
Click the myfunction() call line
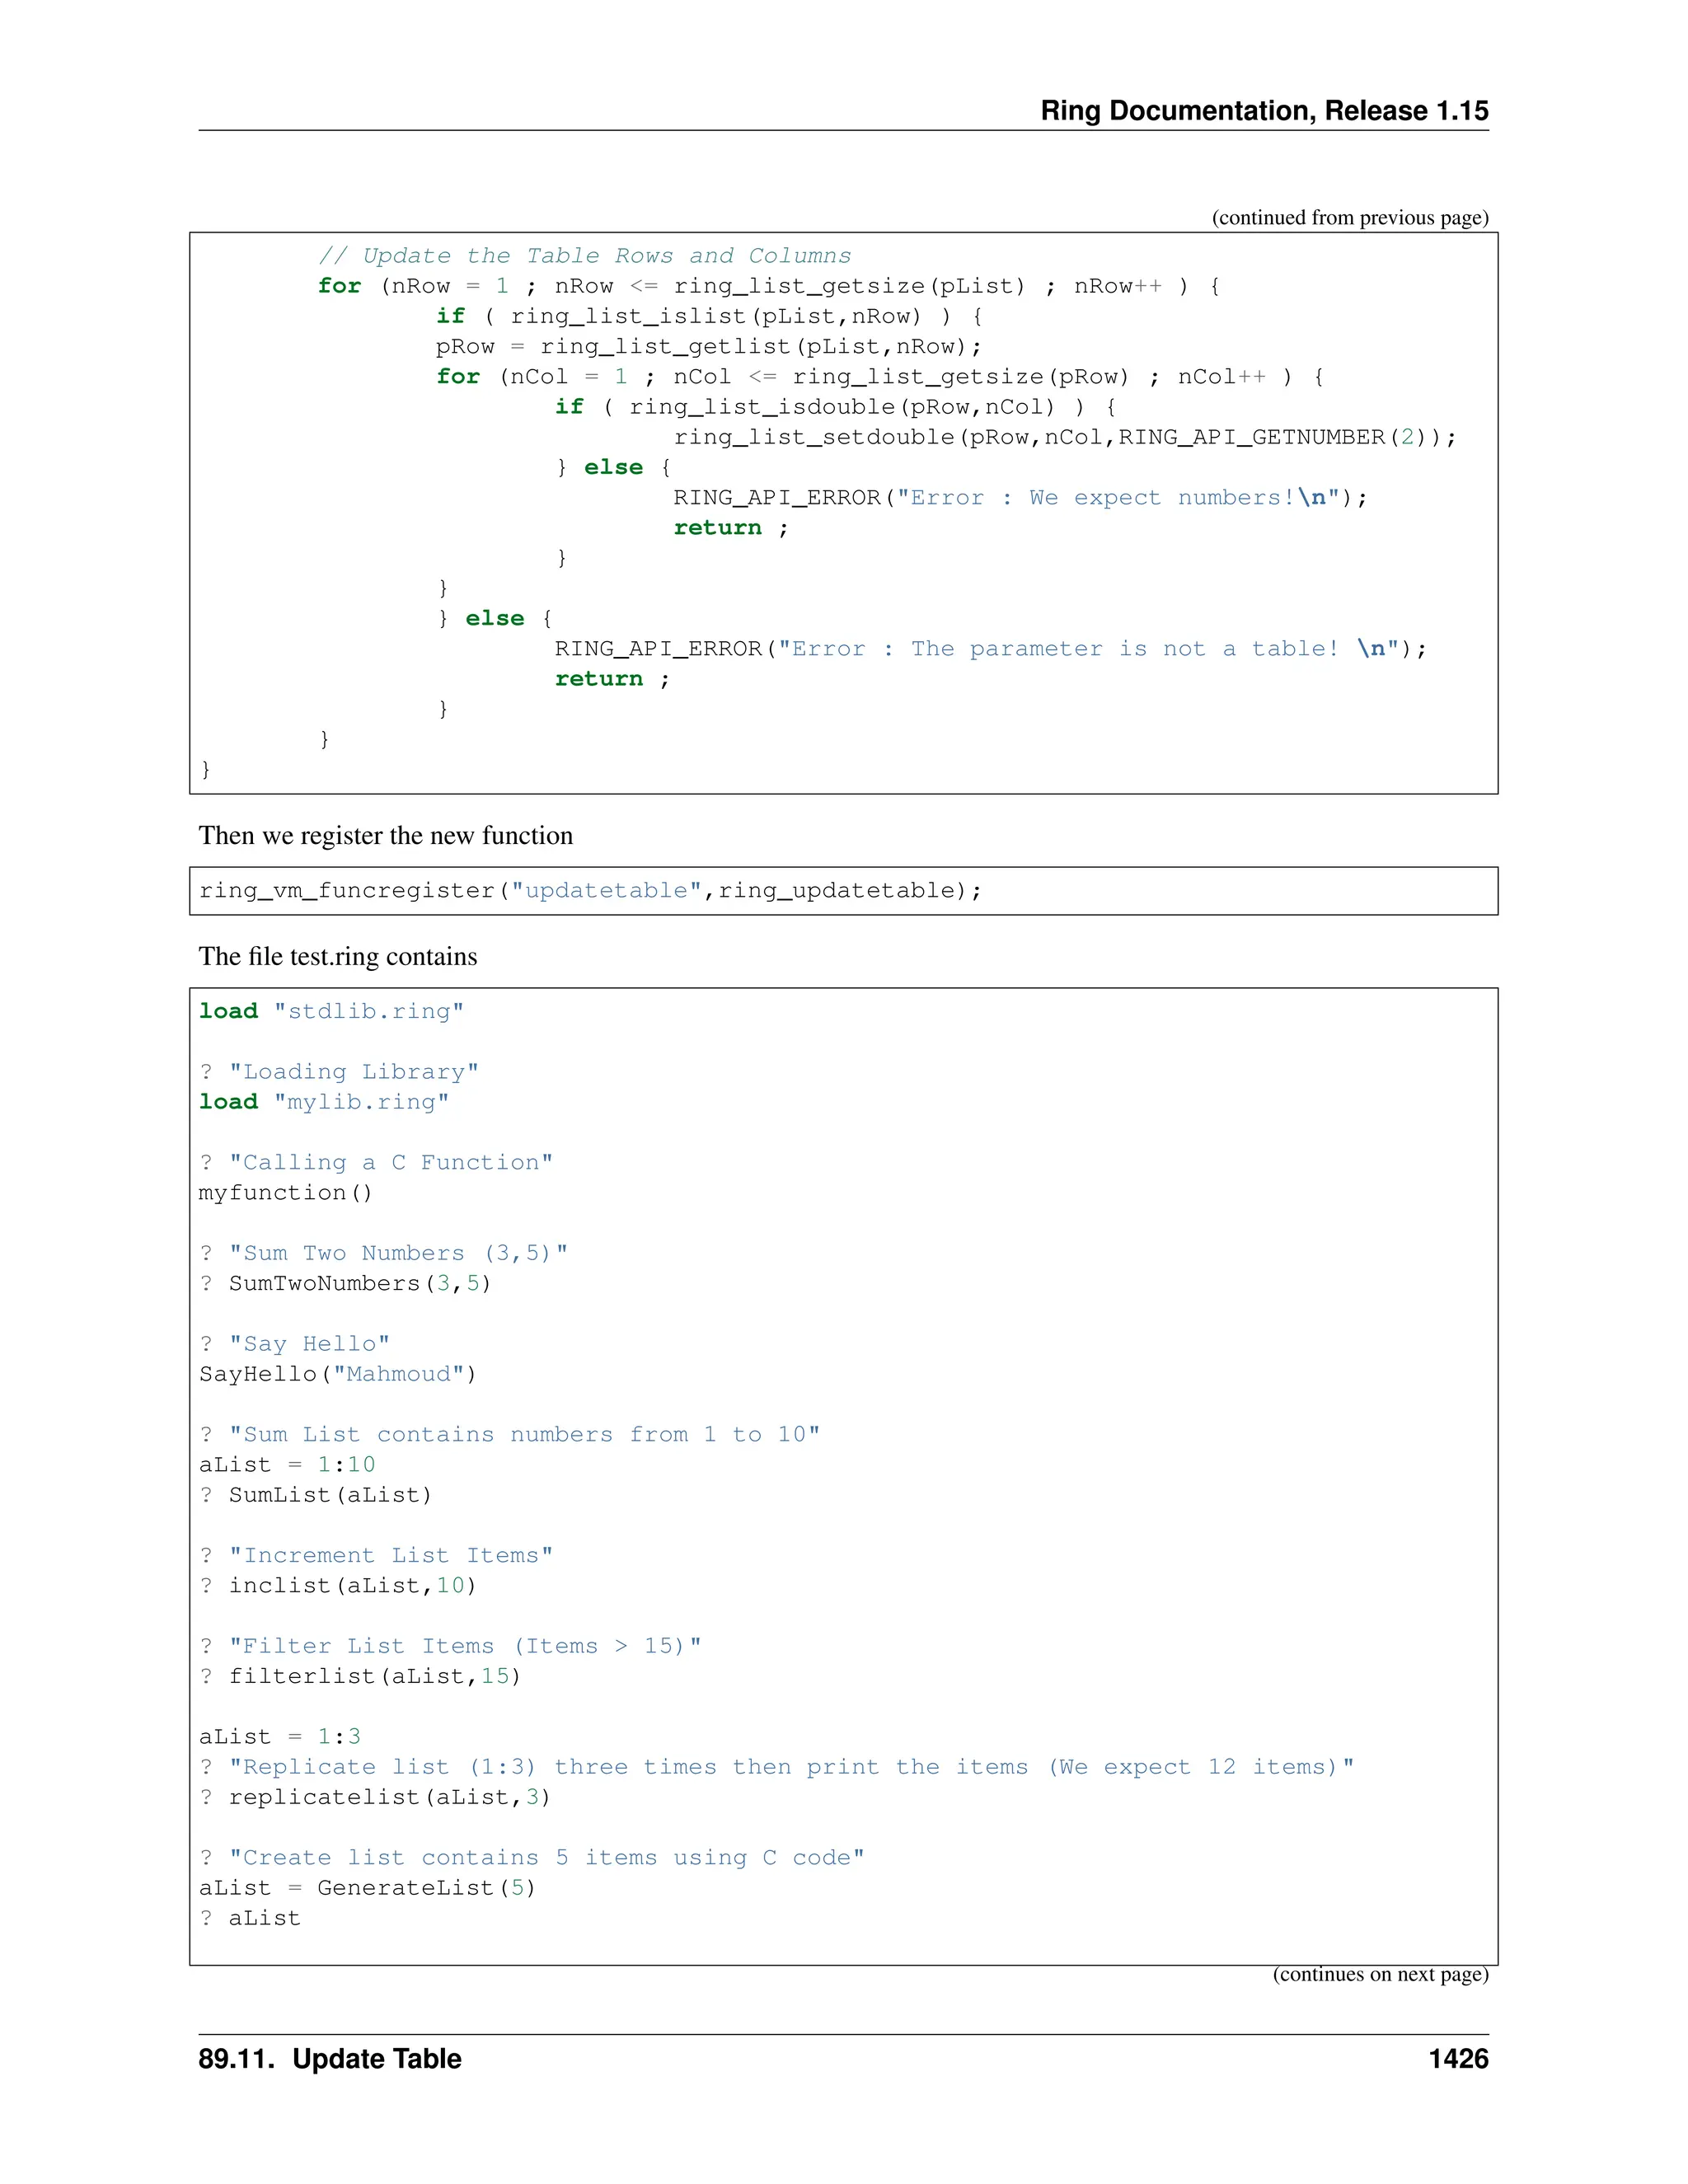pos(285,1193)
